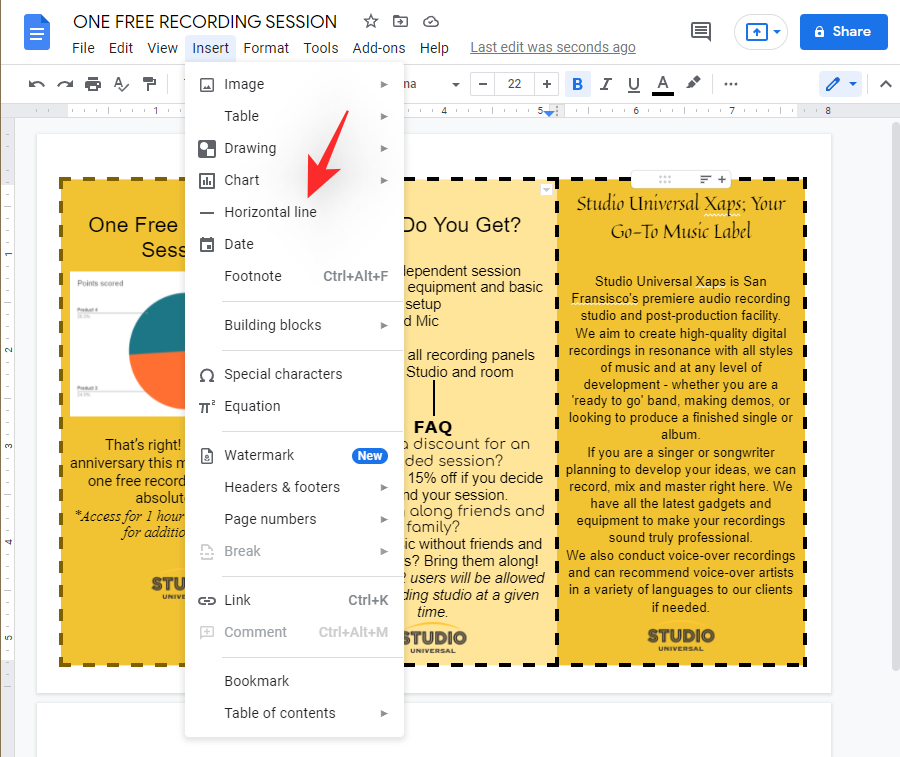Open the editing mode pencil dropdown

tap(840, 84)
